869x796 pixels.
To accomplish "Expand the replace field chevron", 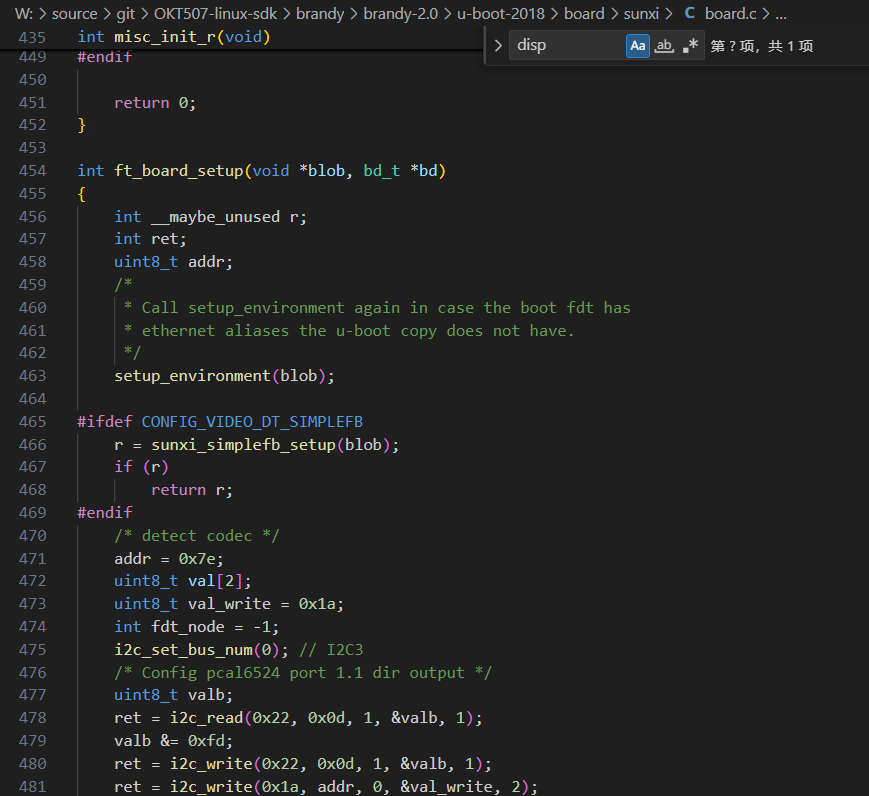I will pos(498,45).
